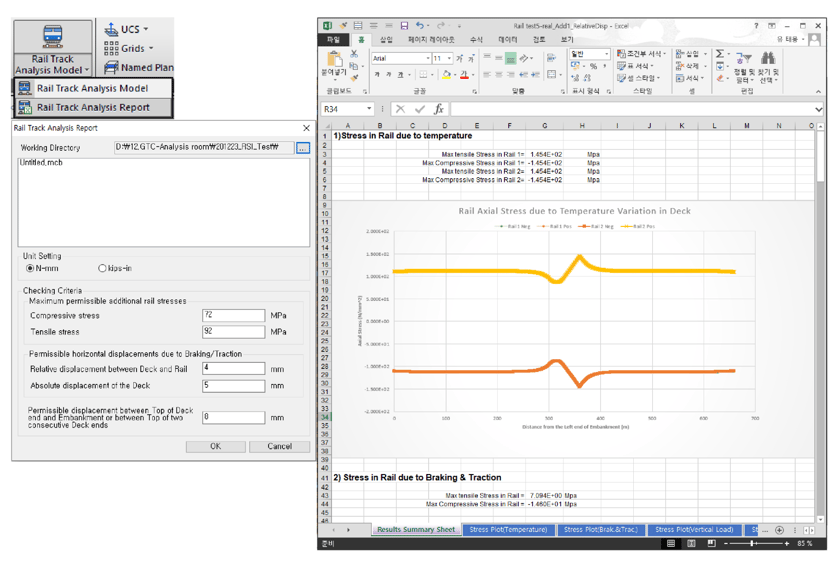
Task: Click Excel's Paste clipboard icon
Action: pos(333,60)
